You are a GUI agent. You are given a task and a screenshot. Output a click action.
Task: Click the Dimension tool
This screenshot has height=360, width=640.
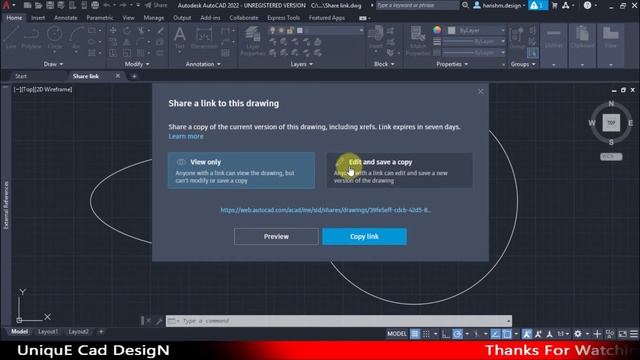pos(204,38)
